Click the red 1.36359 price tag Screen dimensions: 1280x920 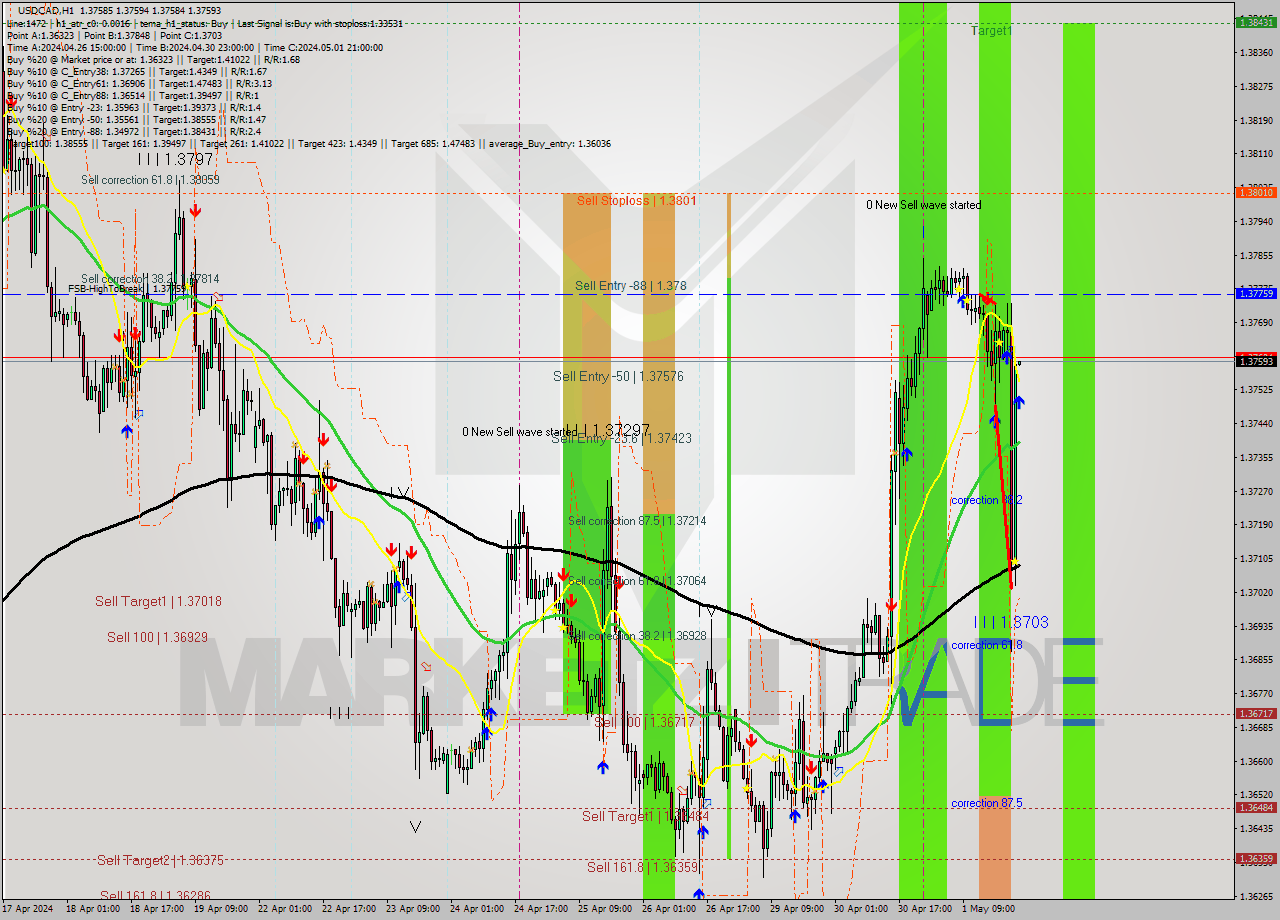pyautogui.click(x=1256, y=858)
